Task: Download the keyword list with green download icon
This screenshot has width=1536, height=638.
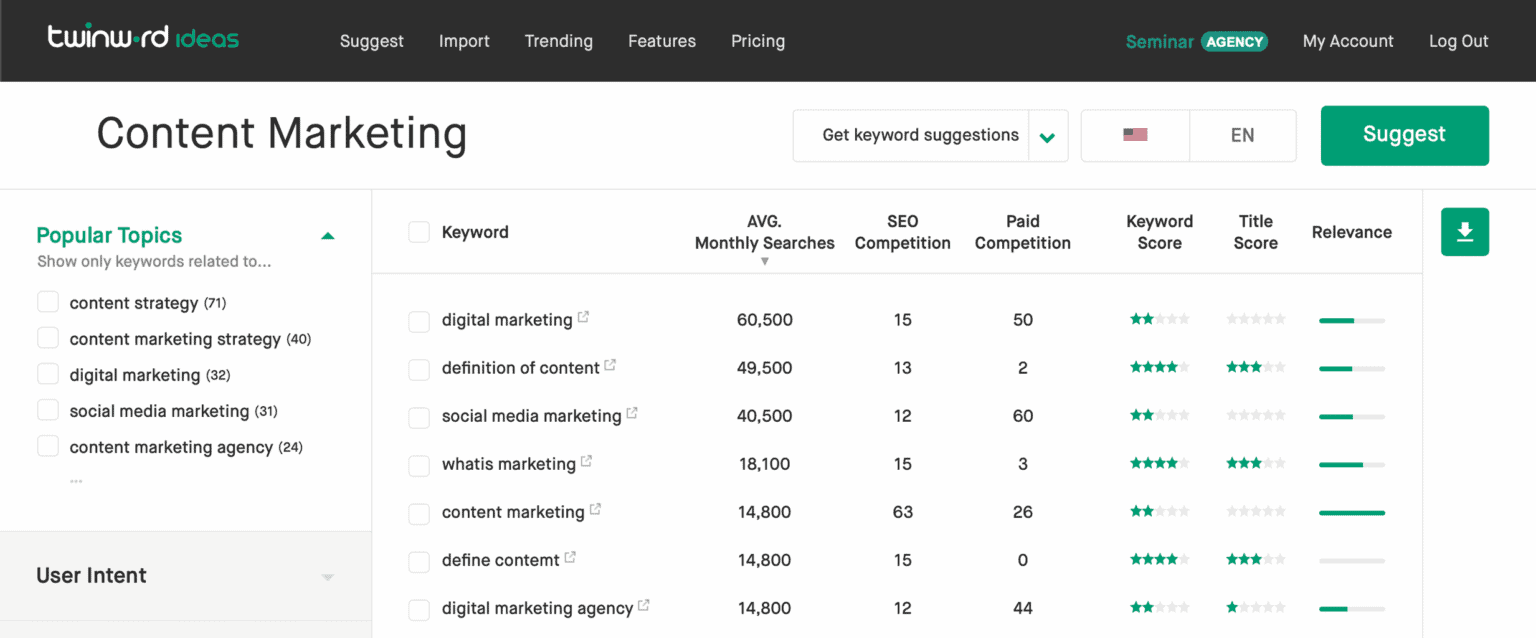Action: [x=1465, y=232]
